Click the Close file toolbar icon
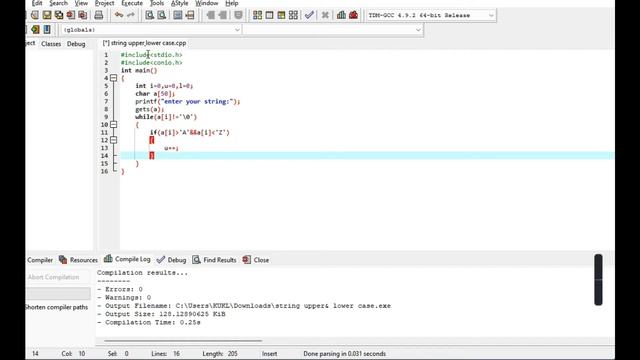Viewport: 640px width, 360px height. [71, 15]
